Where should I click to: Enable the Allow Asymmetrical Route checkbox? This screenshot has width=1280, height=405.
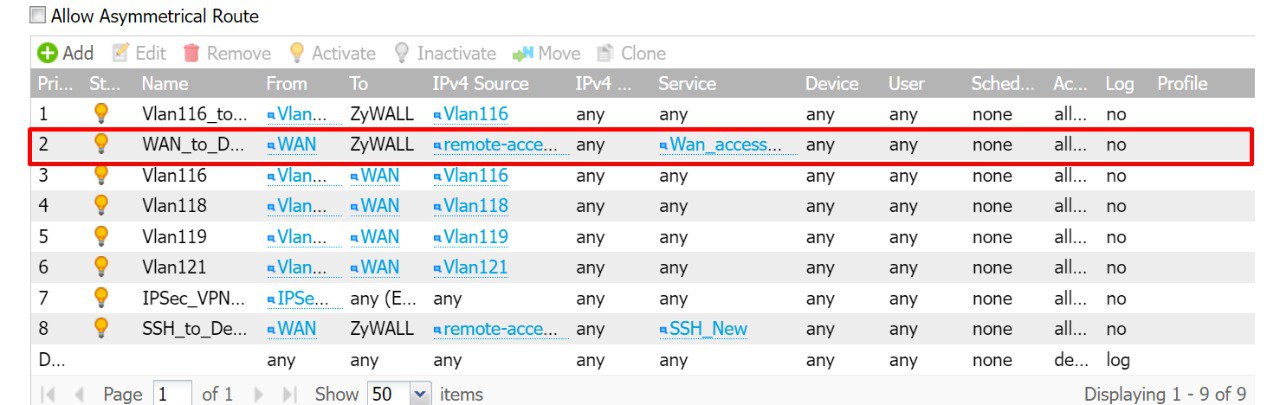point(38,16)
